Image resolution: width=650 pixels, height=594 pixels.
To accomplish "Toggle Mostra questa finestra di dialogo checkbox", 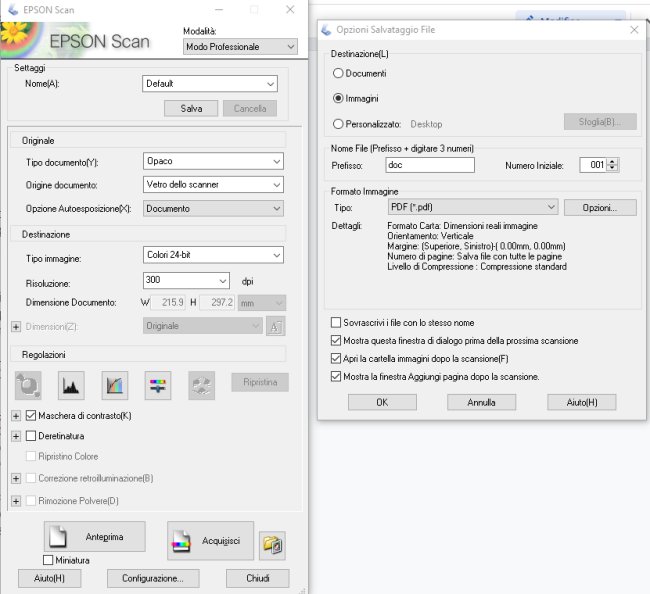I will [336, 341].
